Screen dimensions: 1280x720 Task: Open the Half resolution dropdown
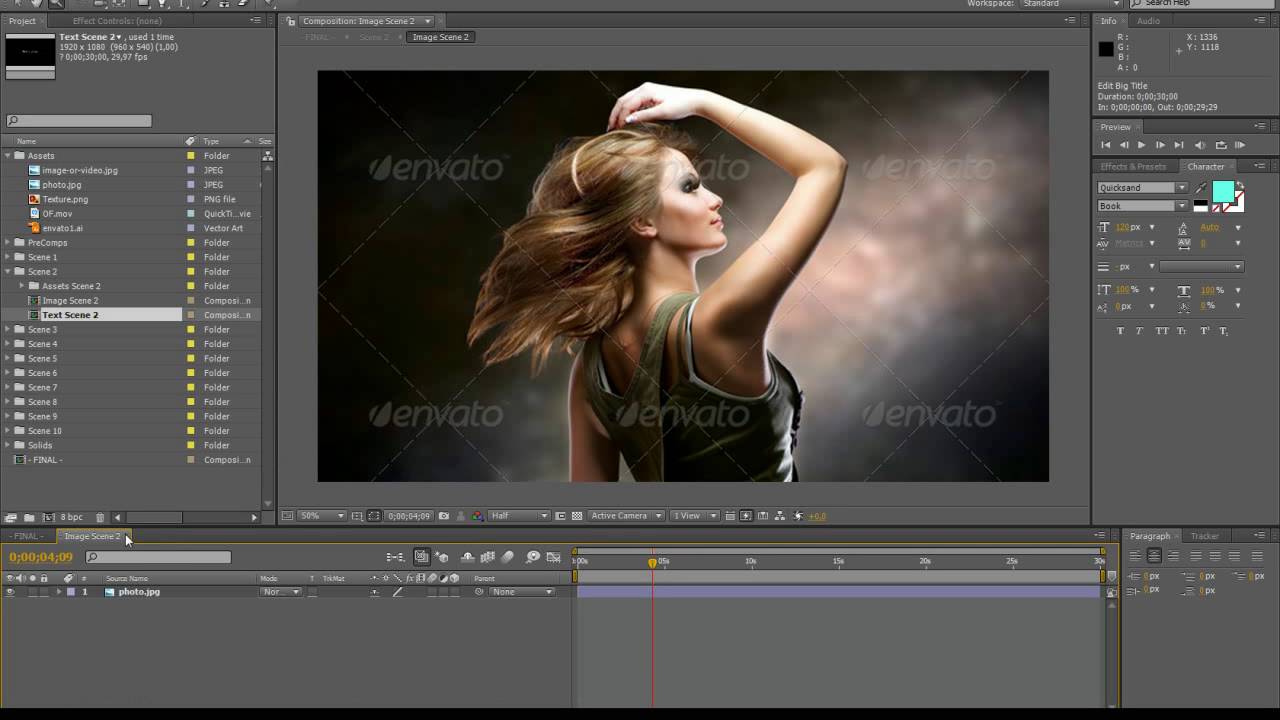coord(519,516)
